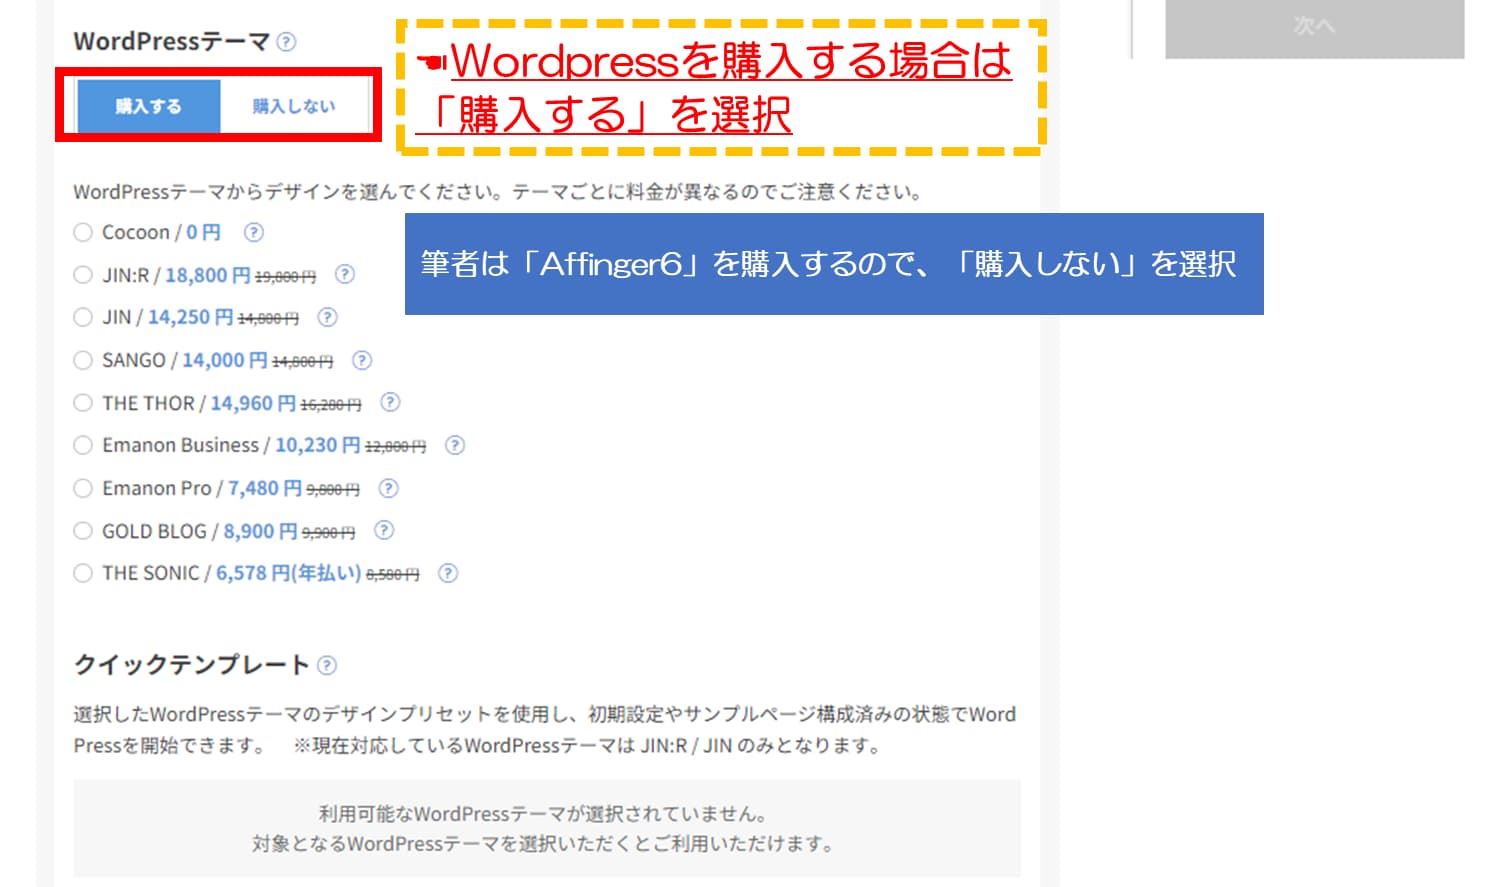Click the THE SONIC theme label text
Image resolution: width=1485 pixels, height=887 pixels.
click(x=260, y=573)
